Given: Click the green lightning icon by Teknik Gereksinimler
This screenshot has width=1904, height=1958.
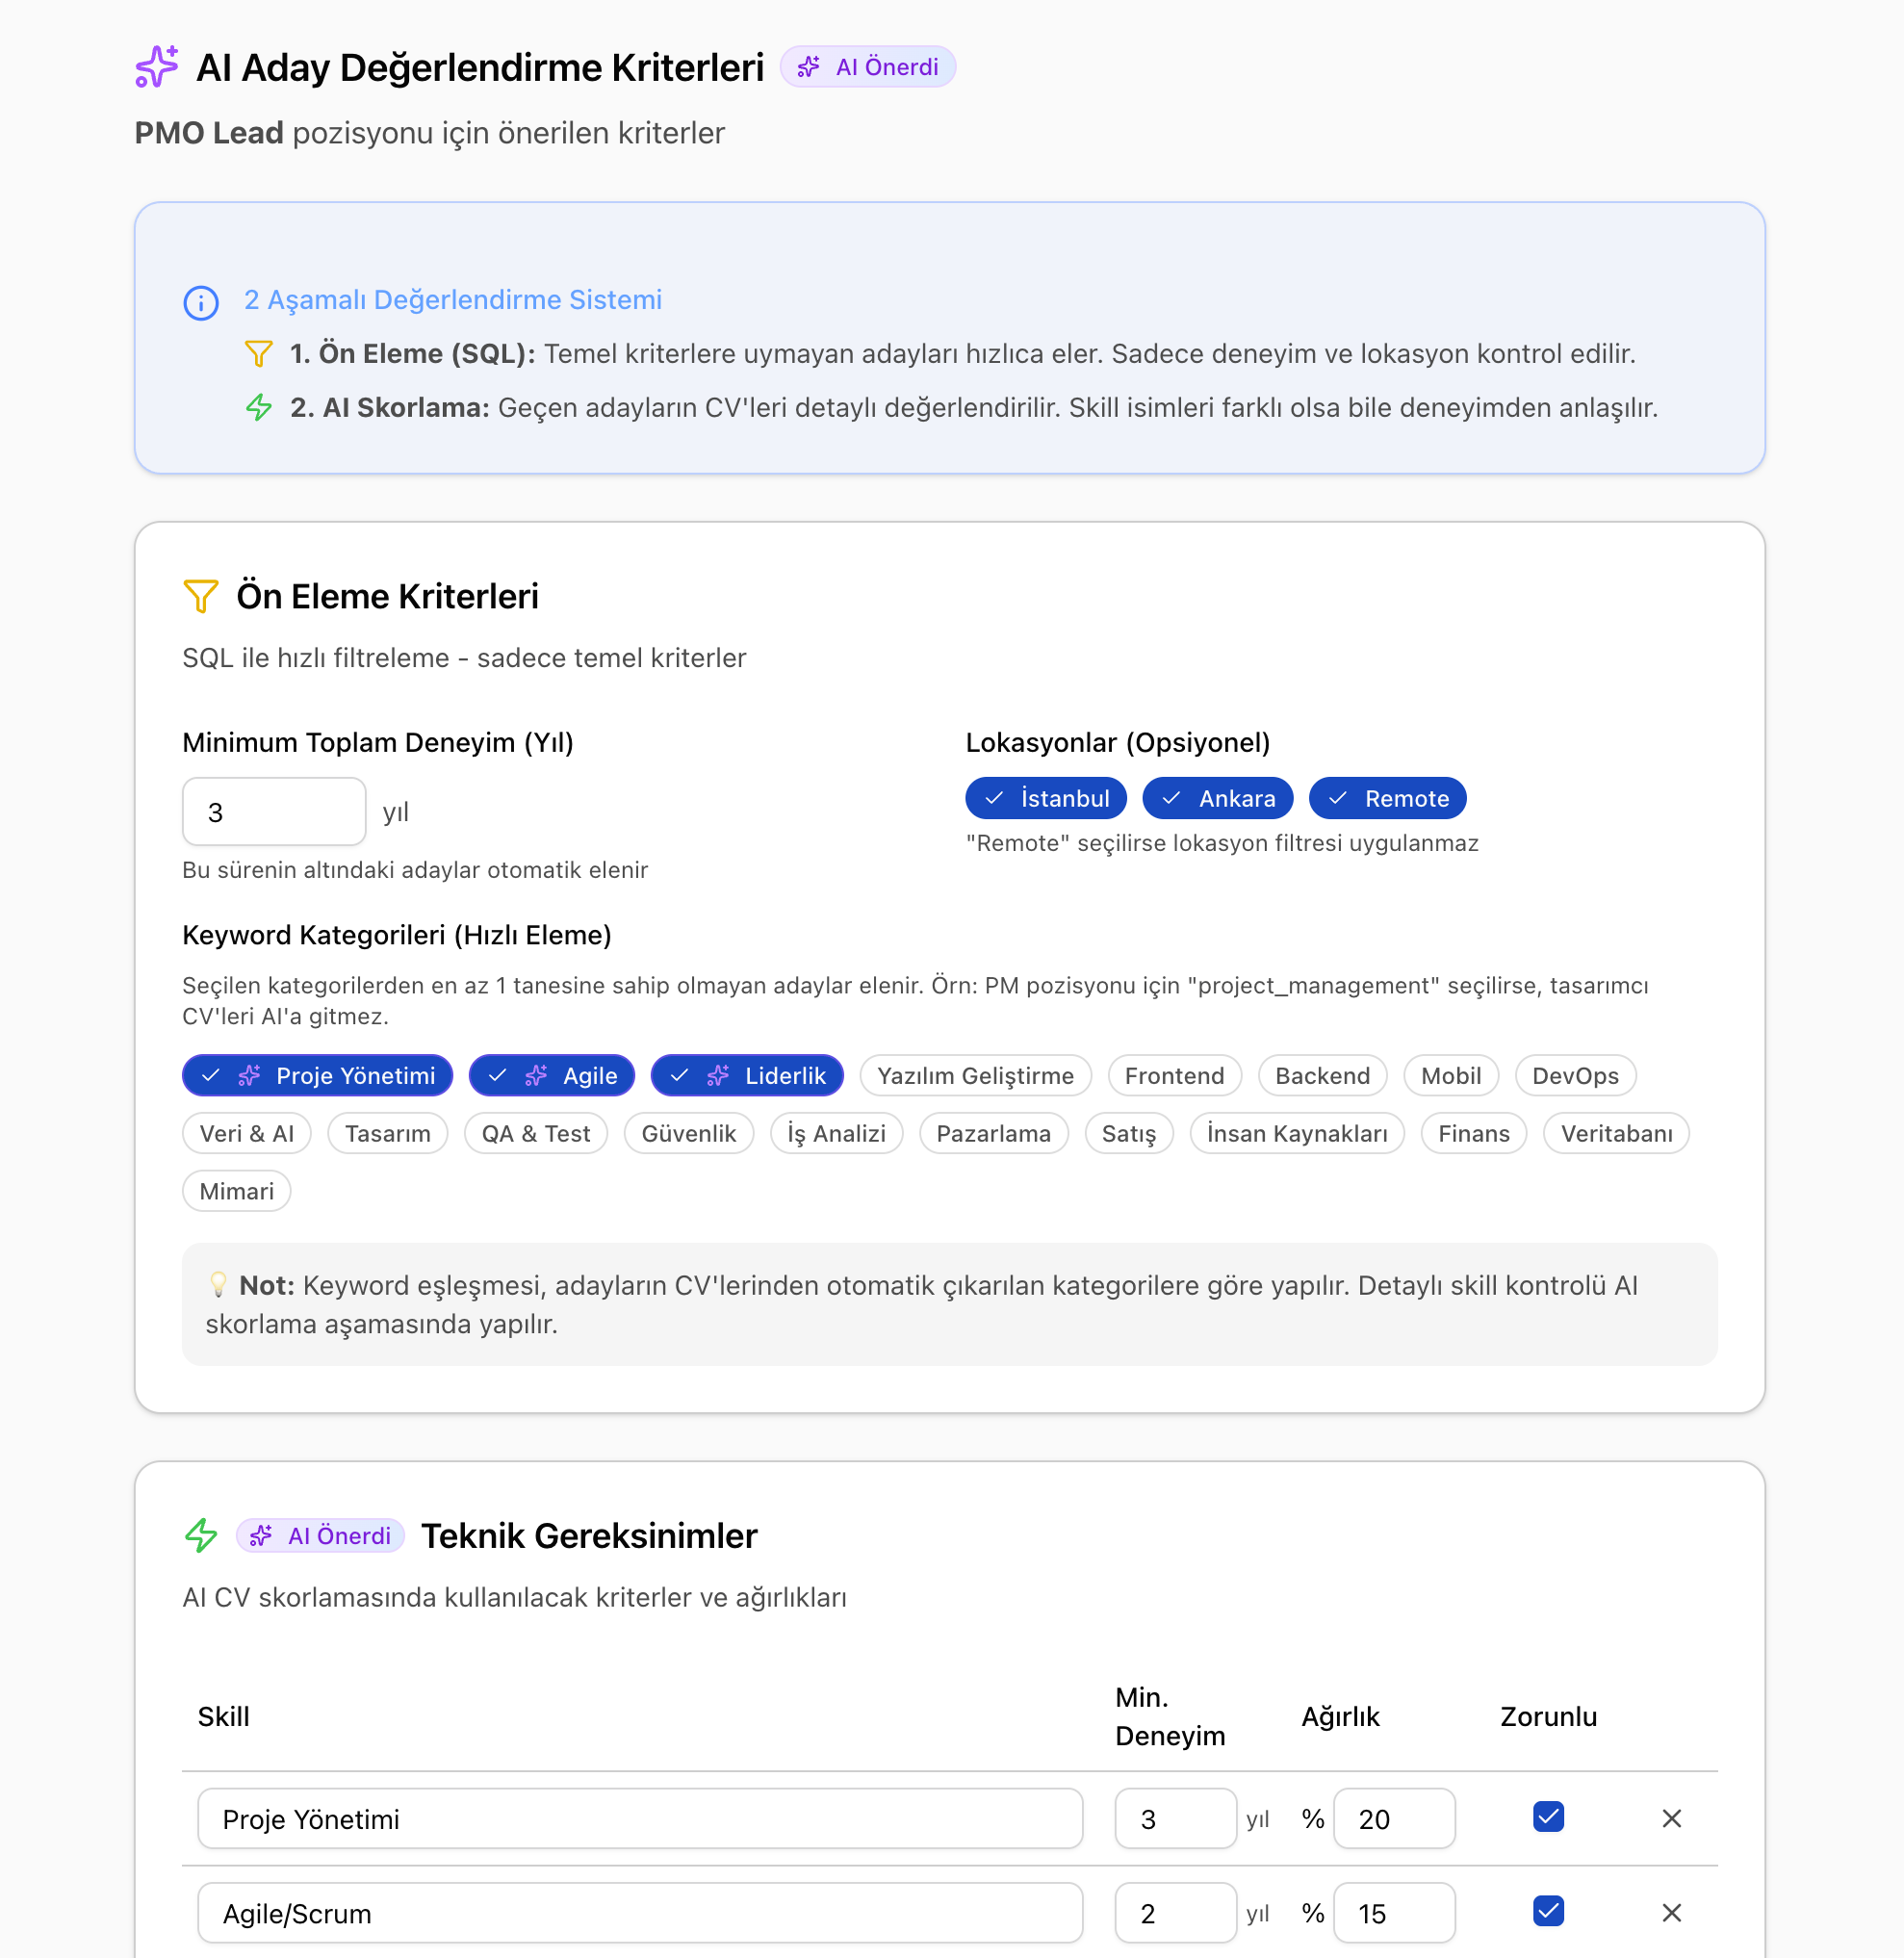Looking at the screenshot, I should [x=201, y=1535].
